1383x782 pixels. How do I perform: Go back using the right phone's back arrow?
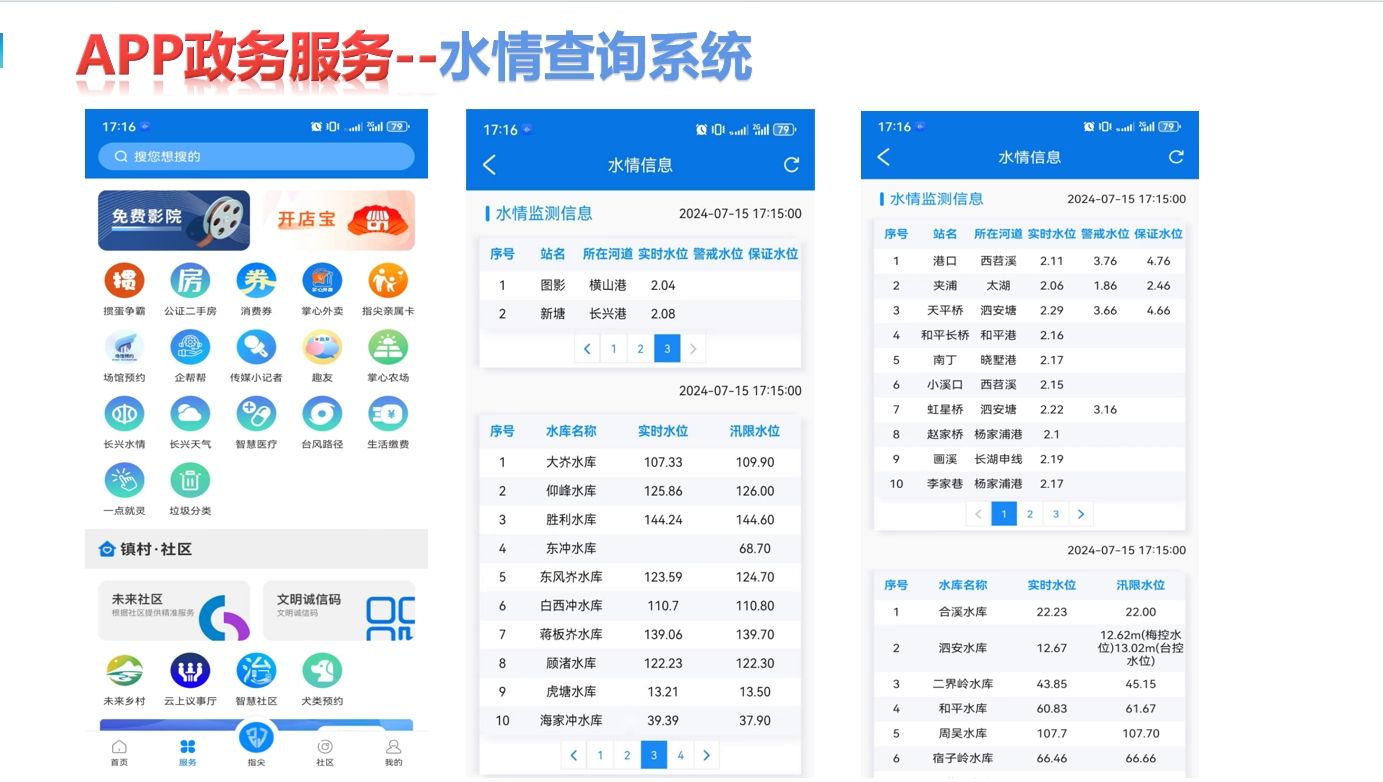point(883,157)
